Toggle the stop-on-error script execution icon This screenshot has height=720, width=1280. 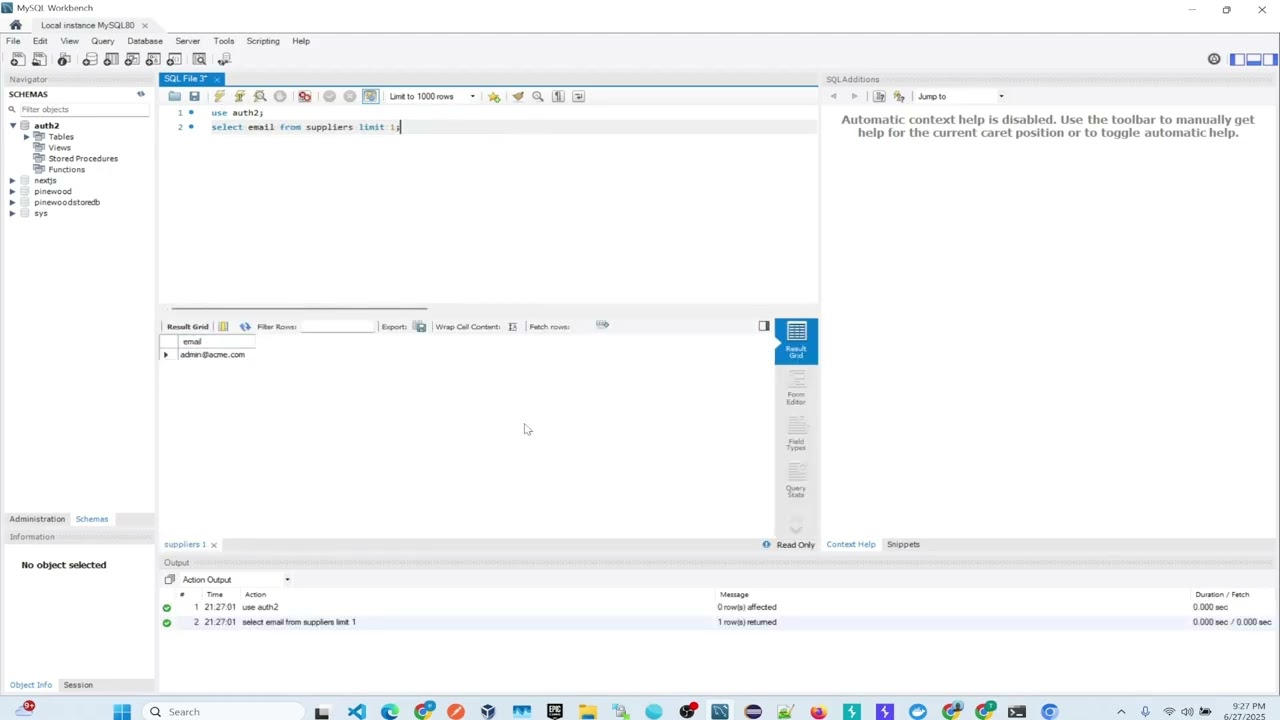(x=304, y=96)
